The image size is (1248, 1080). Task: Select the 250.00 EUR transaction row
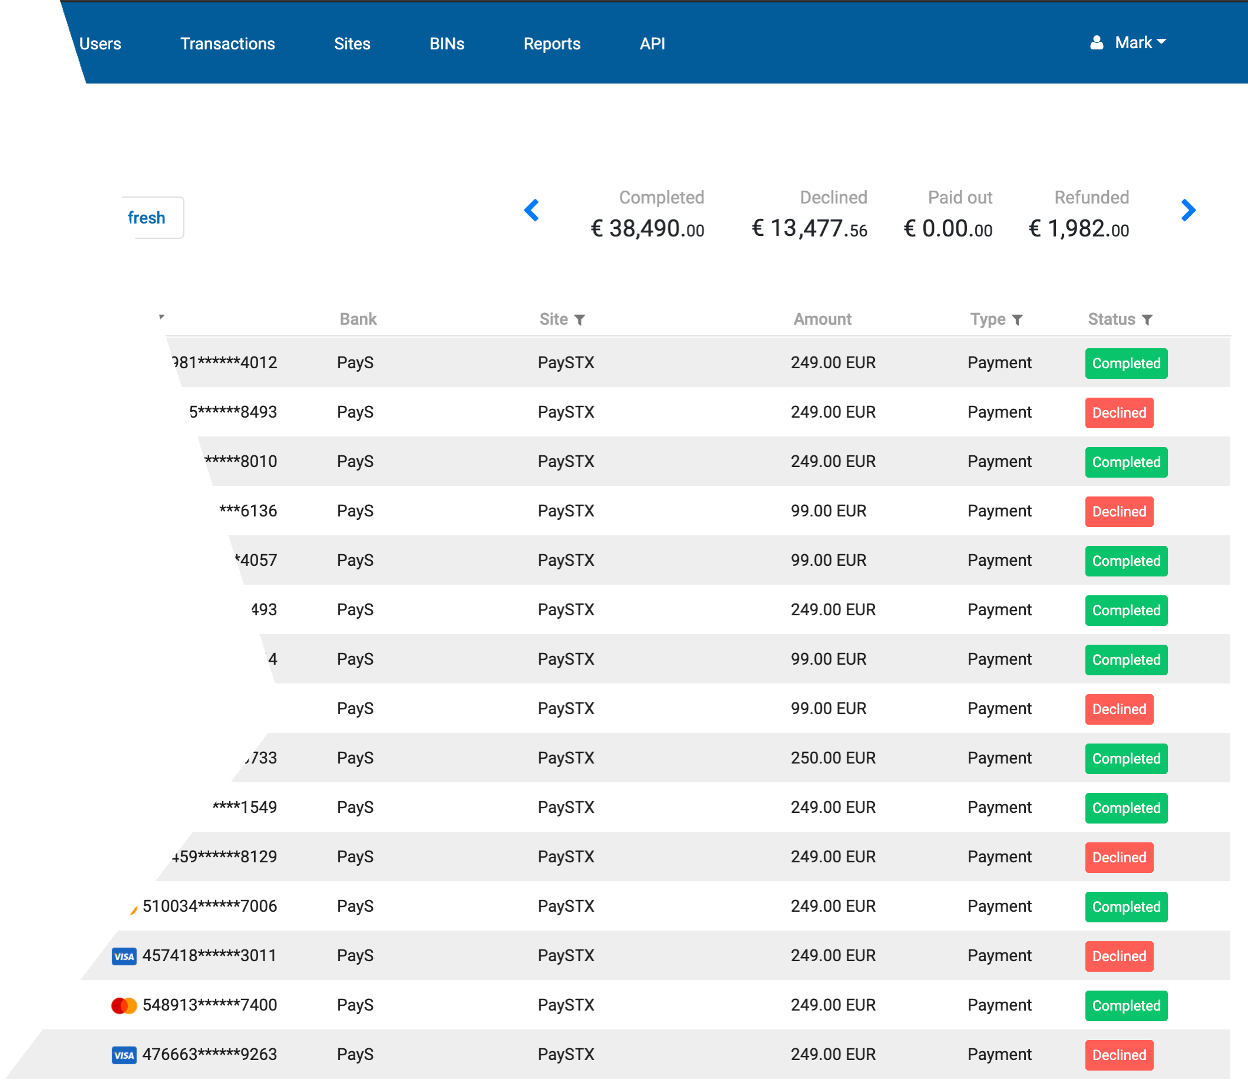point(832,758)
